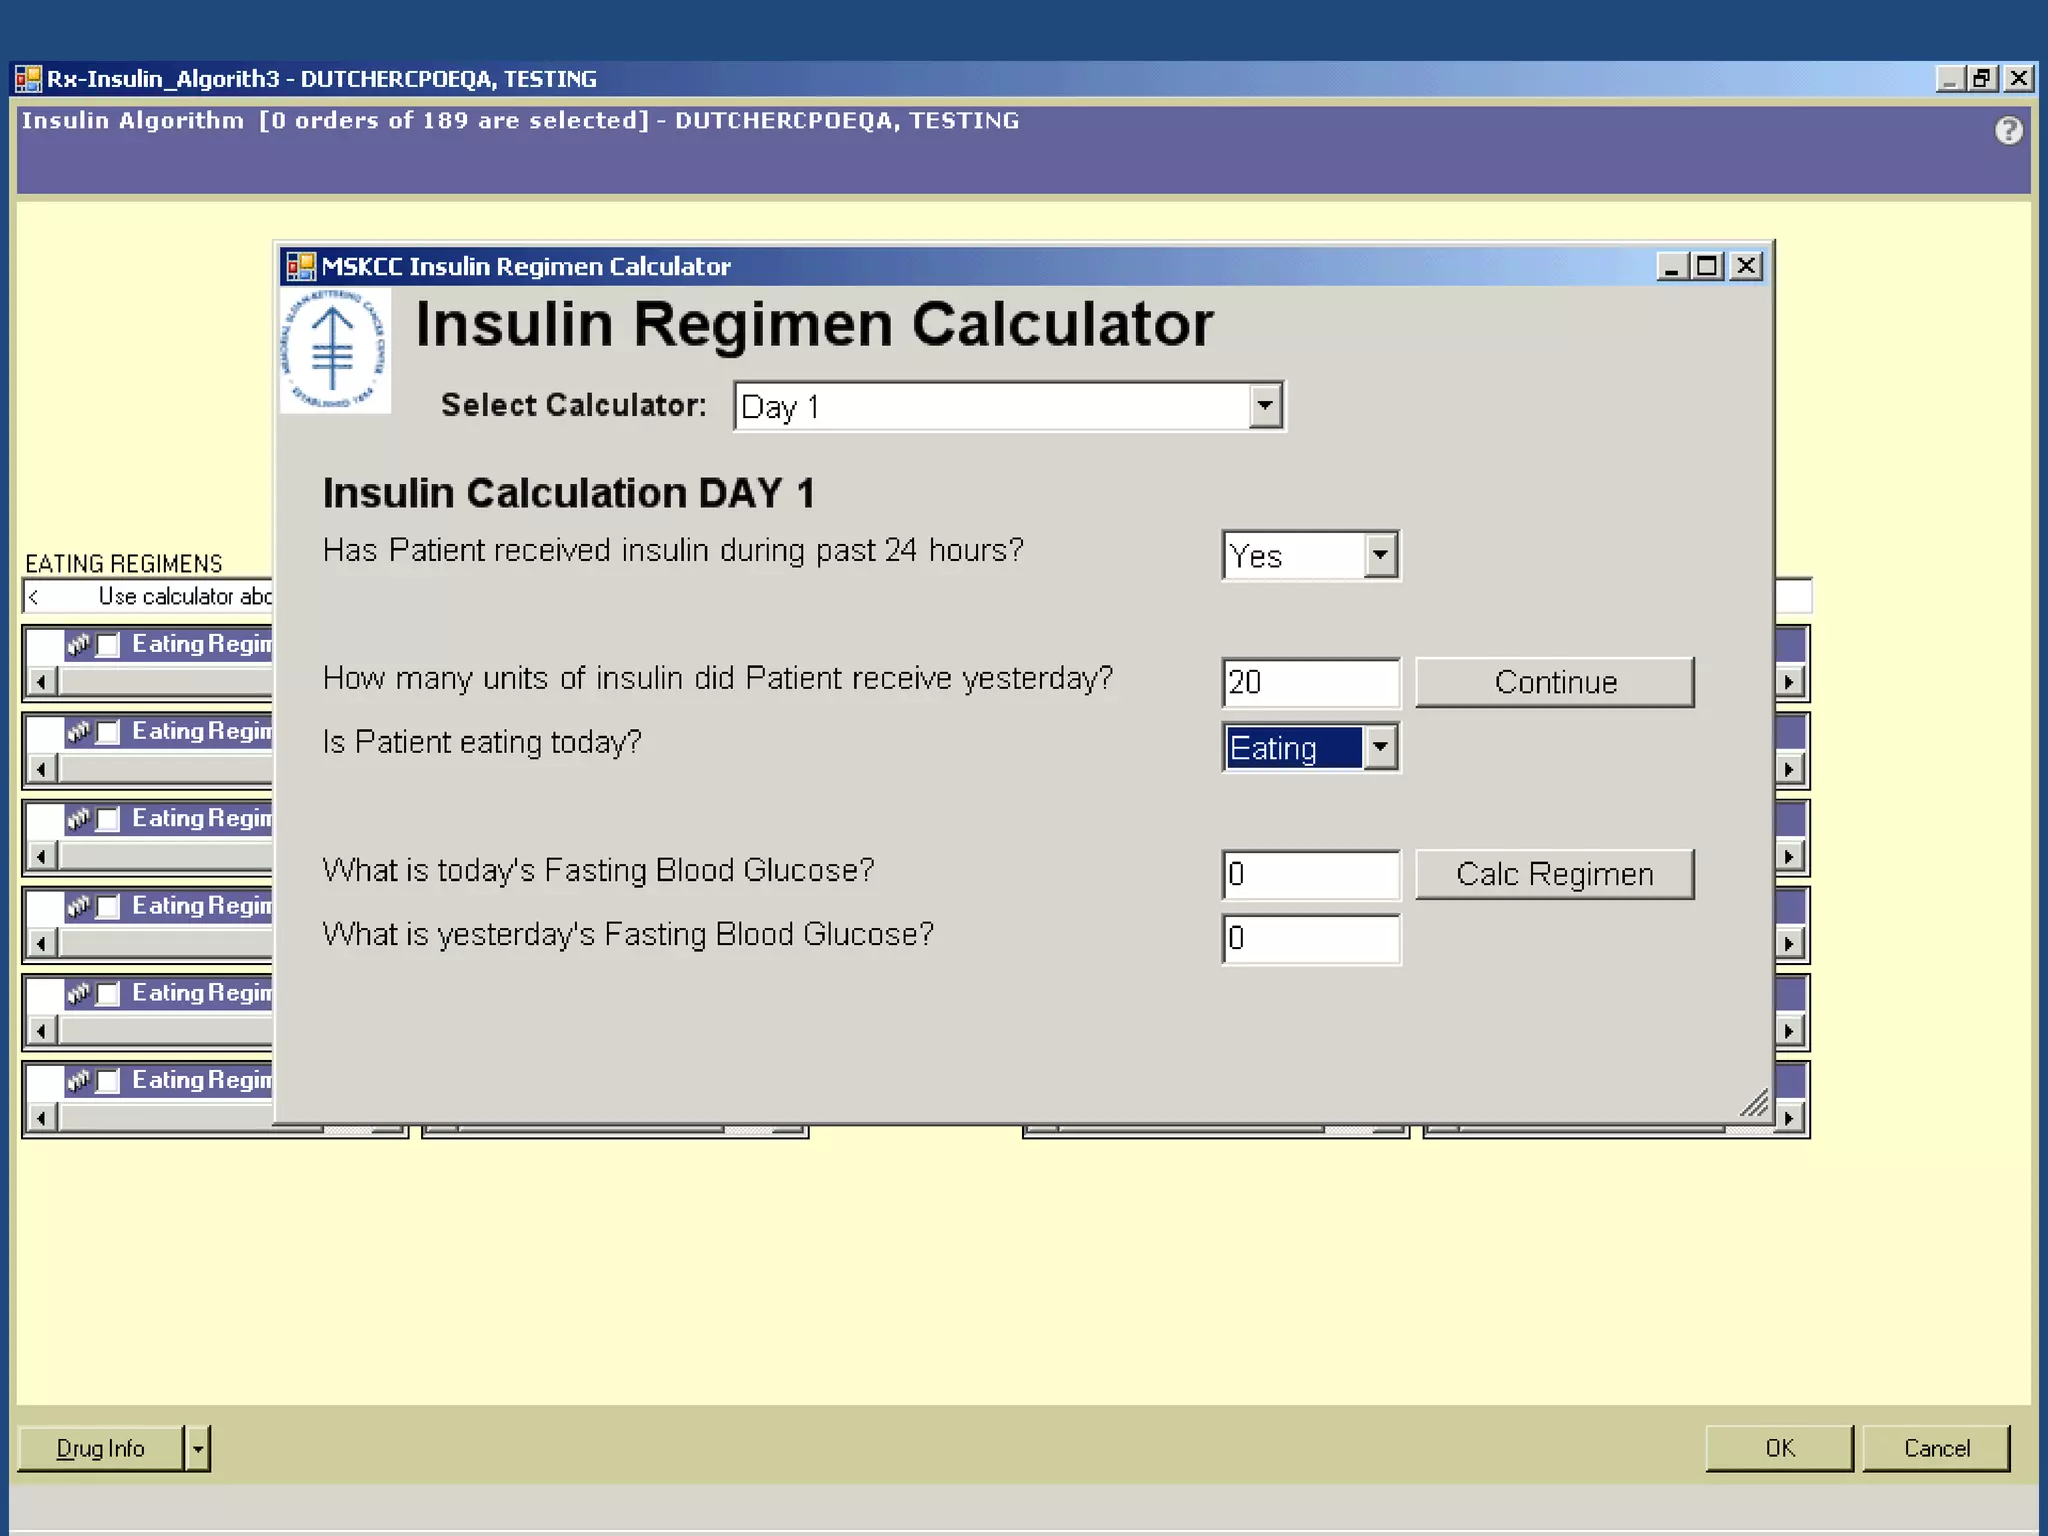Image resolution: width=2048 pixels, height=1536 pixels.
Task: Click today's Fasting Blood Glucose field
Action: (x=1311, y=874)
